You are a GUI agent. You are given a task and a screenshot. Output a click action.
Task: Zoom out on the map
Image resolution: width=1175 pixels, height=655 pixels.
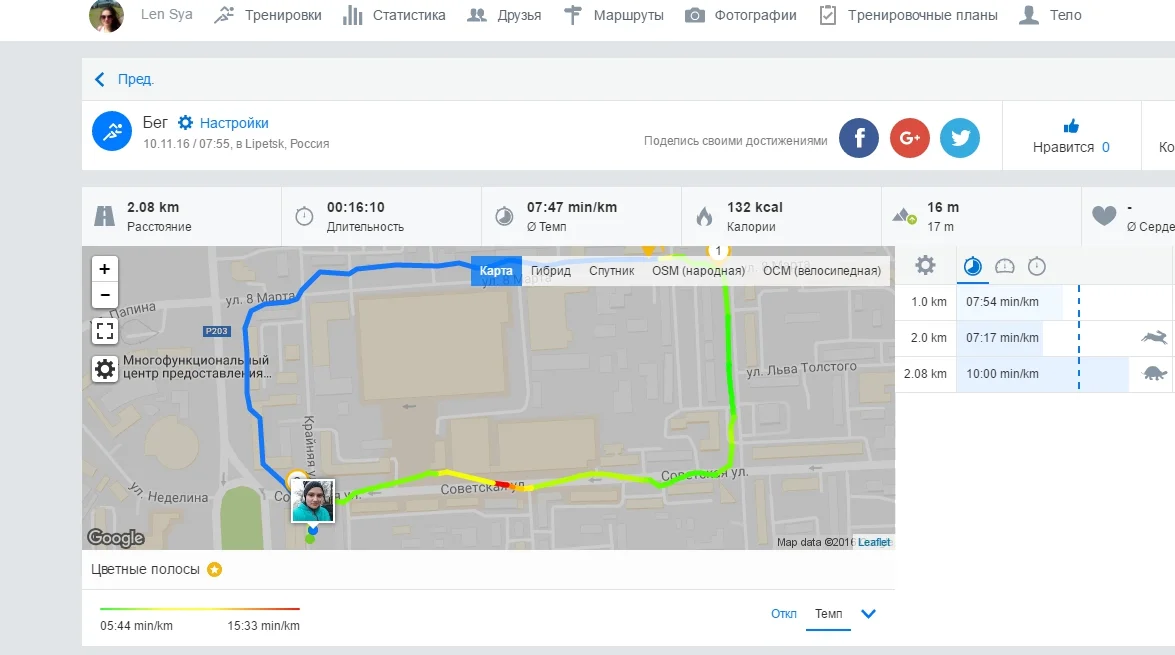tap(105, 295)
